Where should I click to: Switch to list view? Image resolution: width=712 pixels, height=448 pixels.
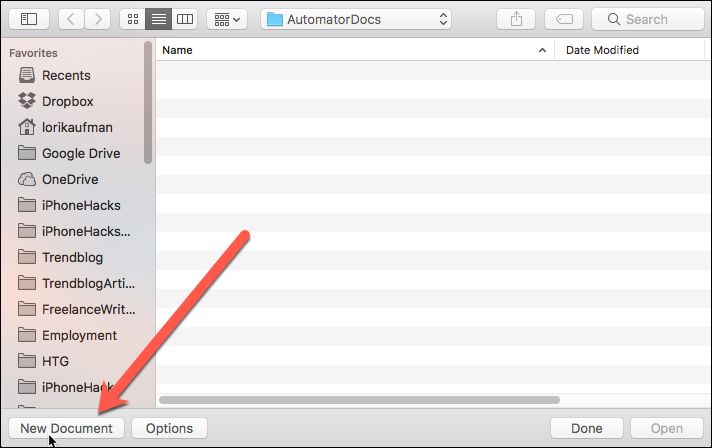point(158,19)
